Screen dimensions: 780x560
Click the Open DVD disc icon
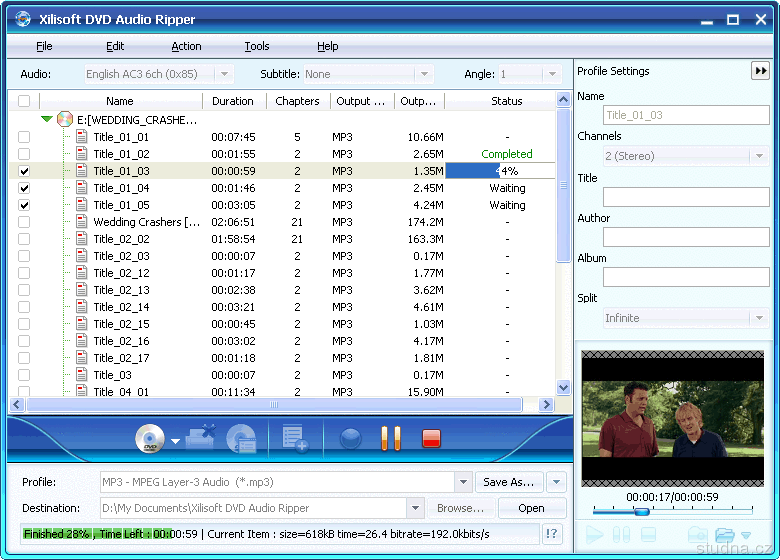(x=149, y=438)
